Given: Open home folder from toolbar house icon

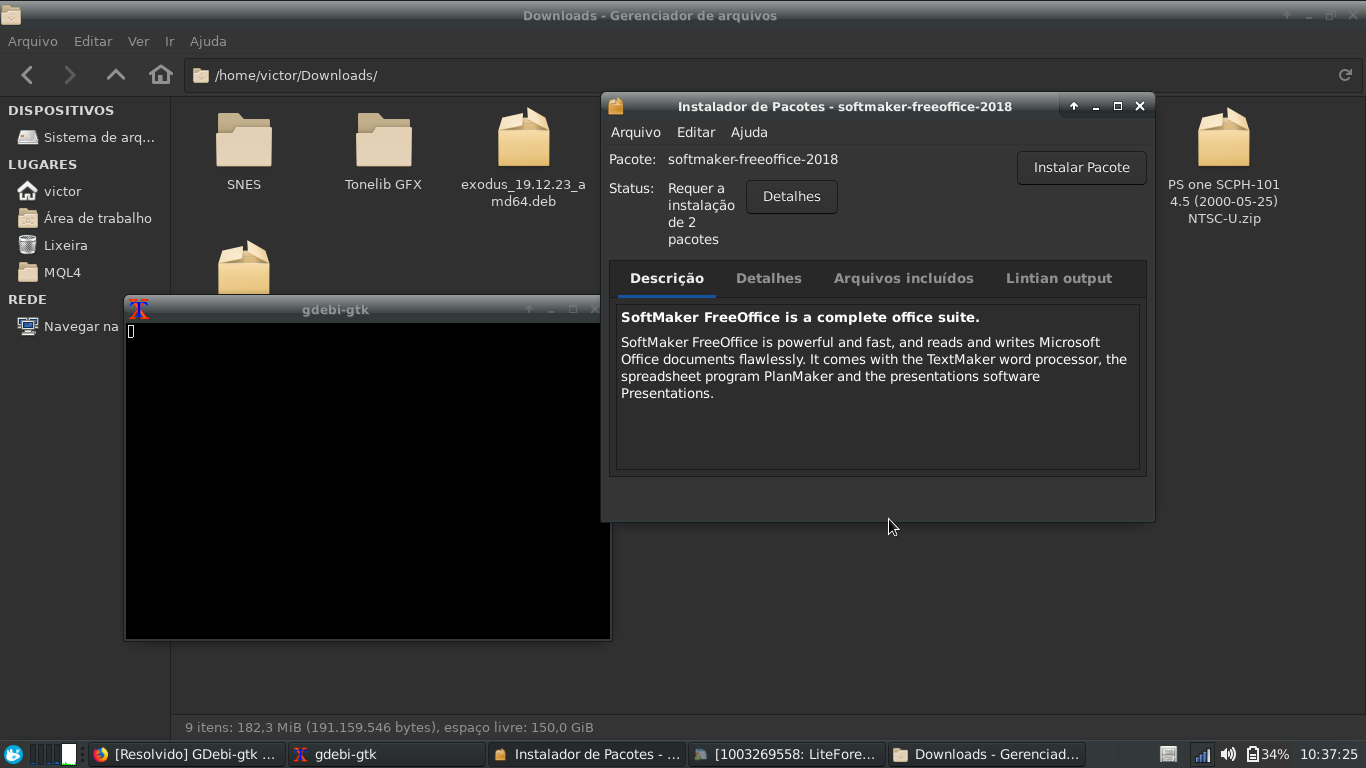Looking at the screenshot, I should point(160,75).
